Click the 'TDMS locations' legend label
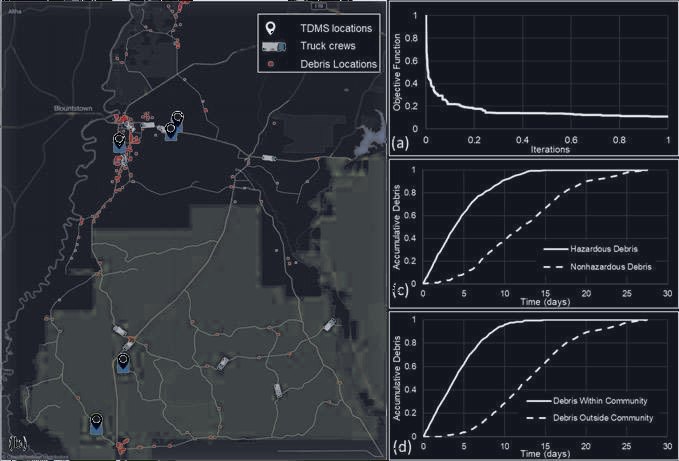 pyautogui.click(x=336, y=29)
